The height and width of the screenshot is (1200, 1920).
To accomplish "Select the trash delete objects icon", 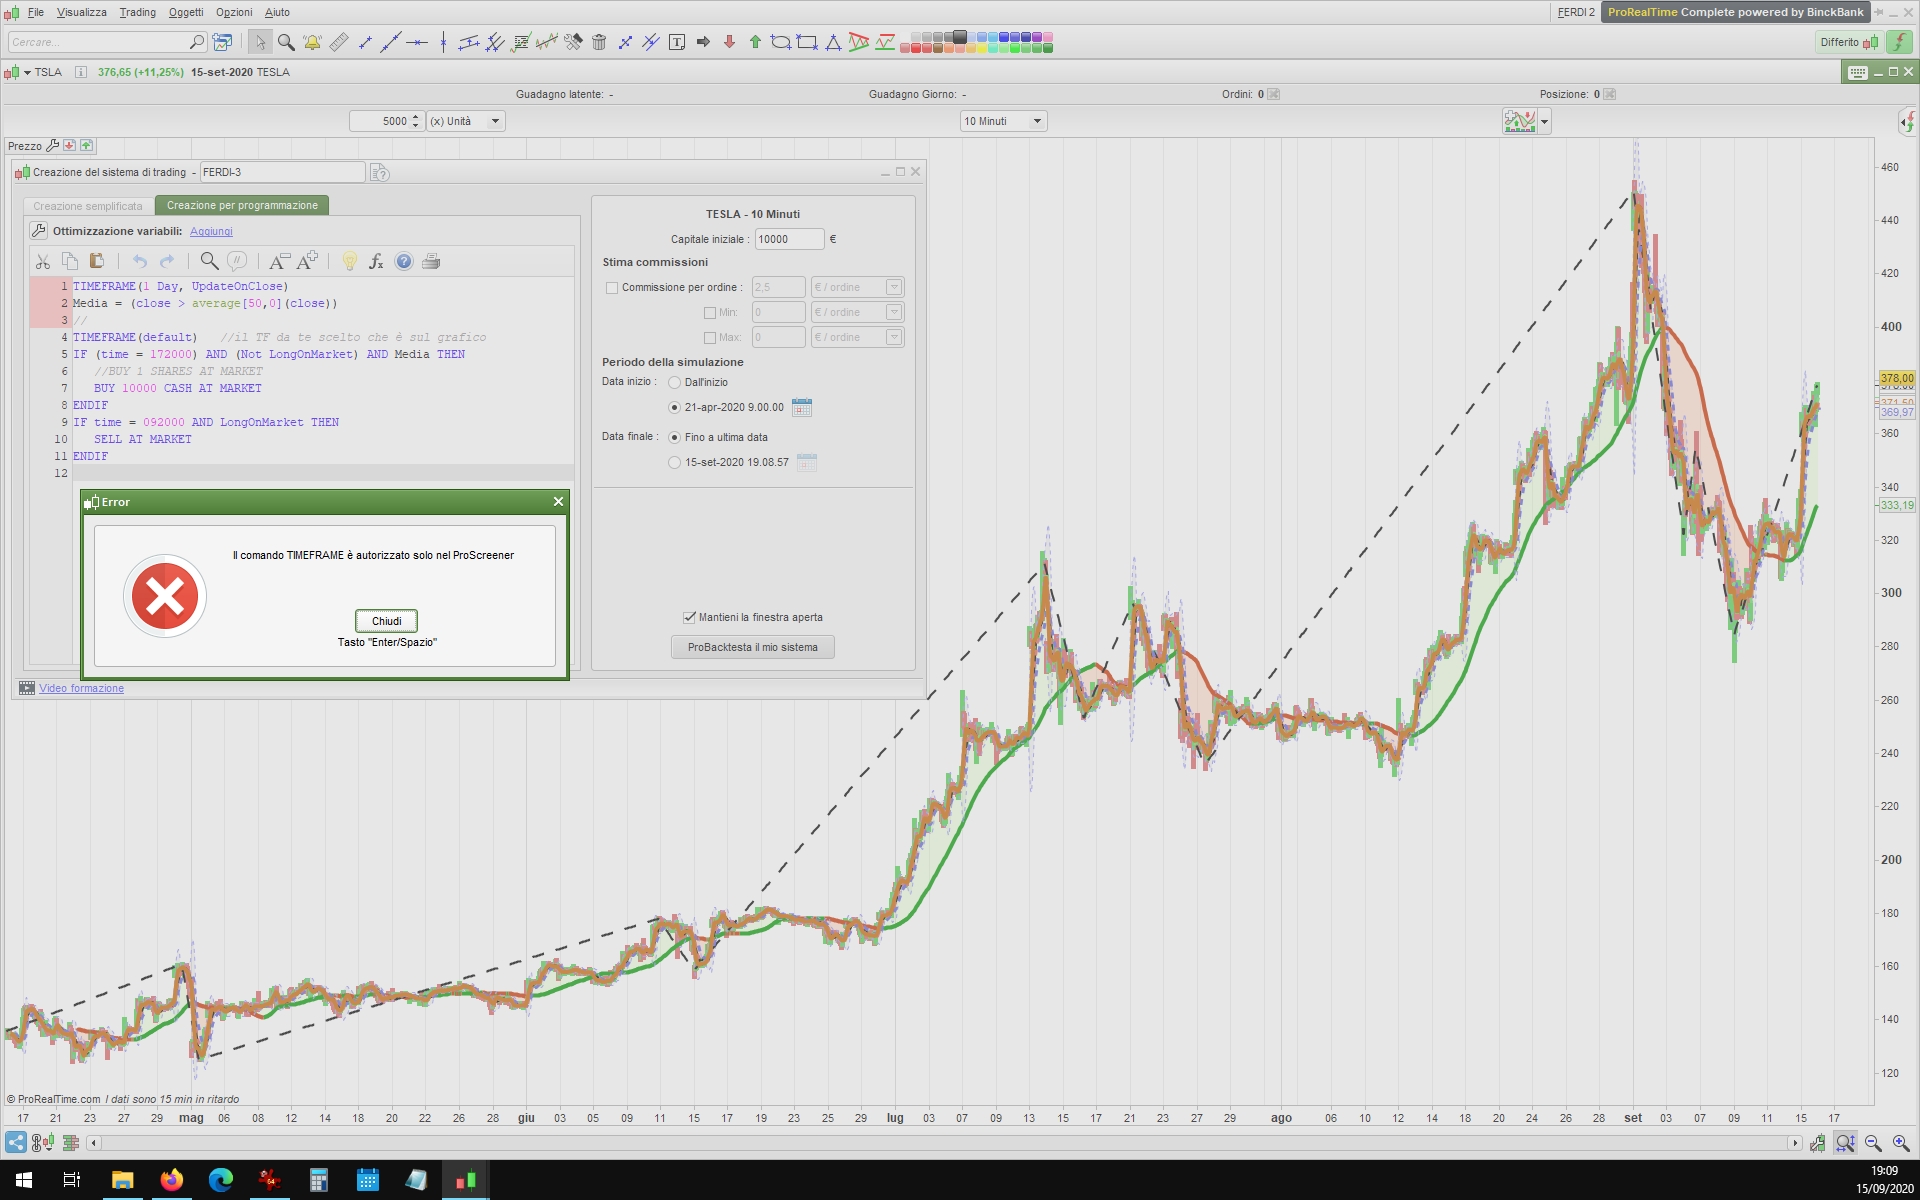I will tap(599, 42).
